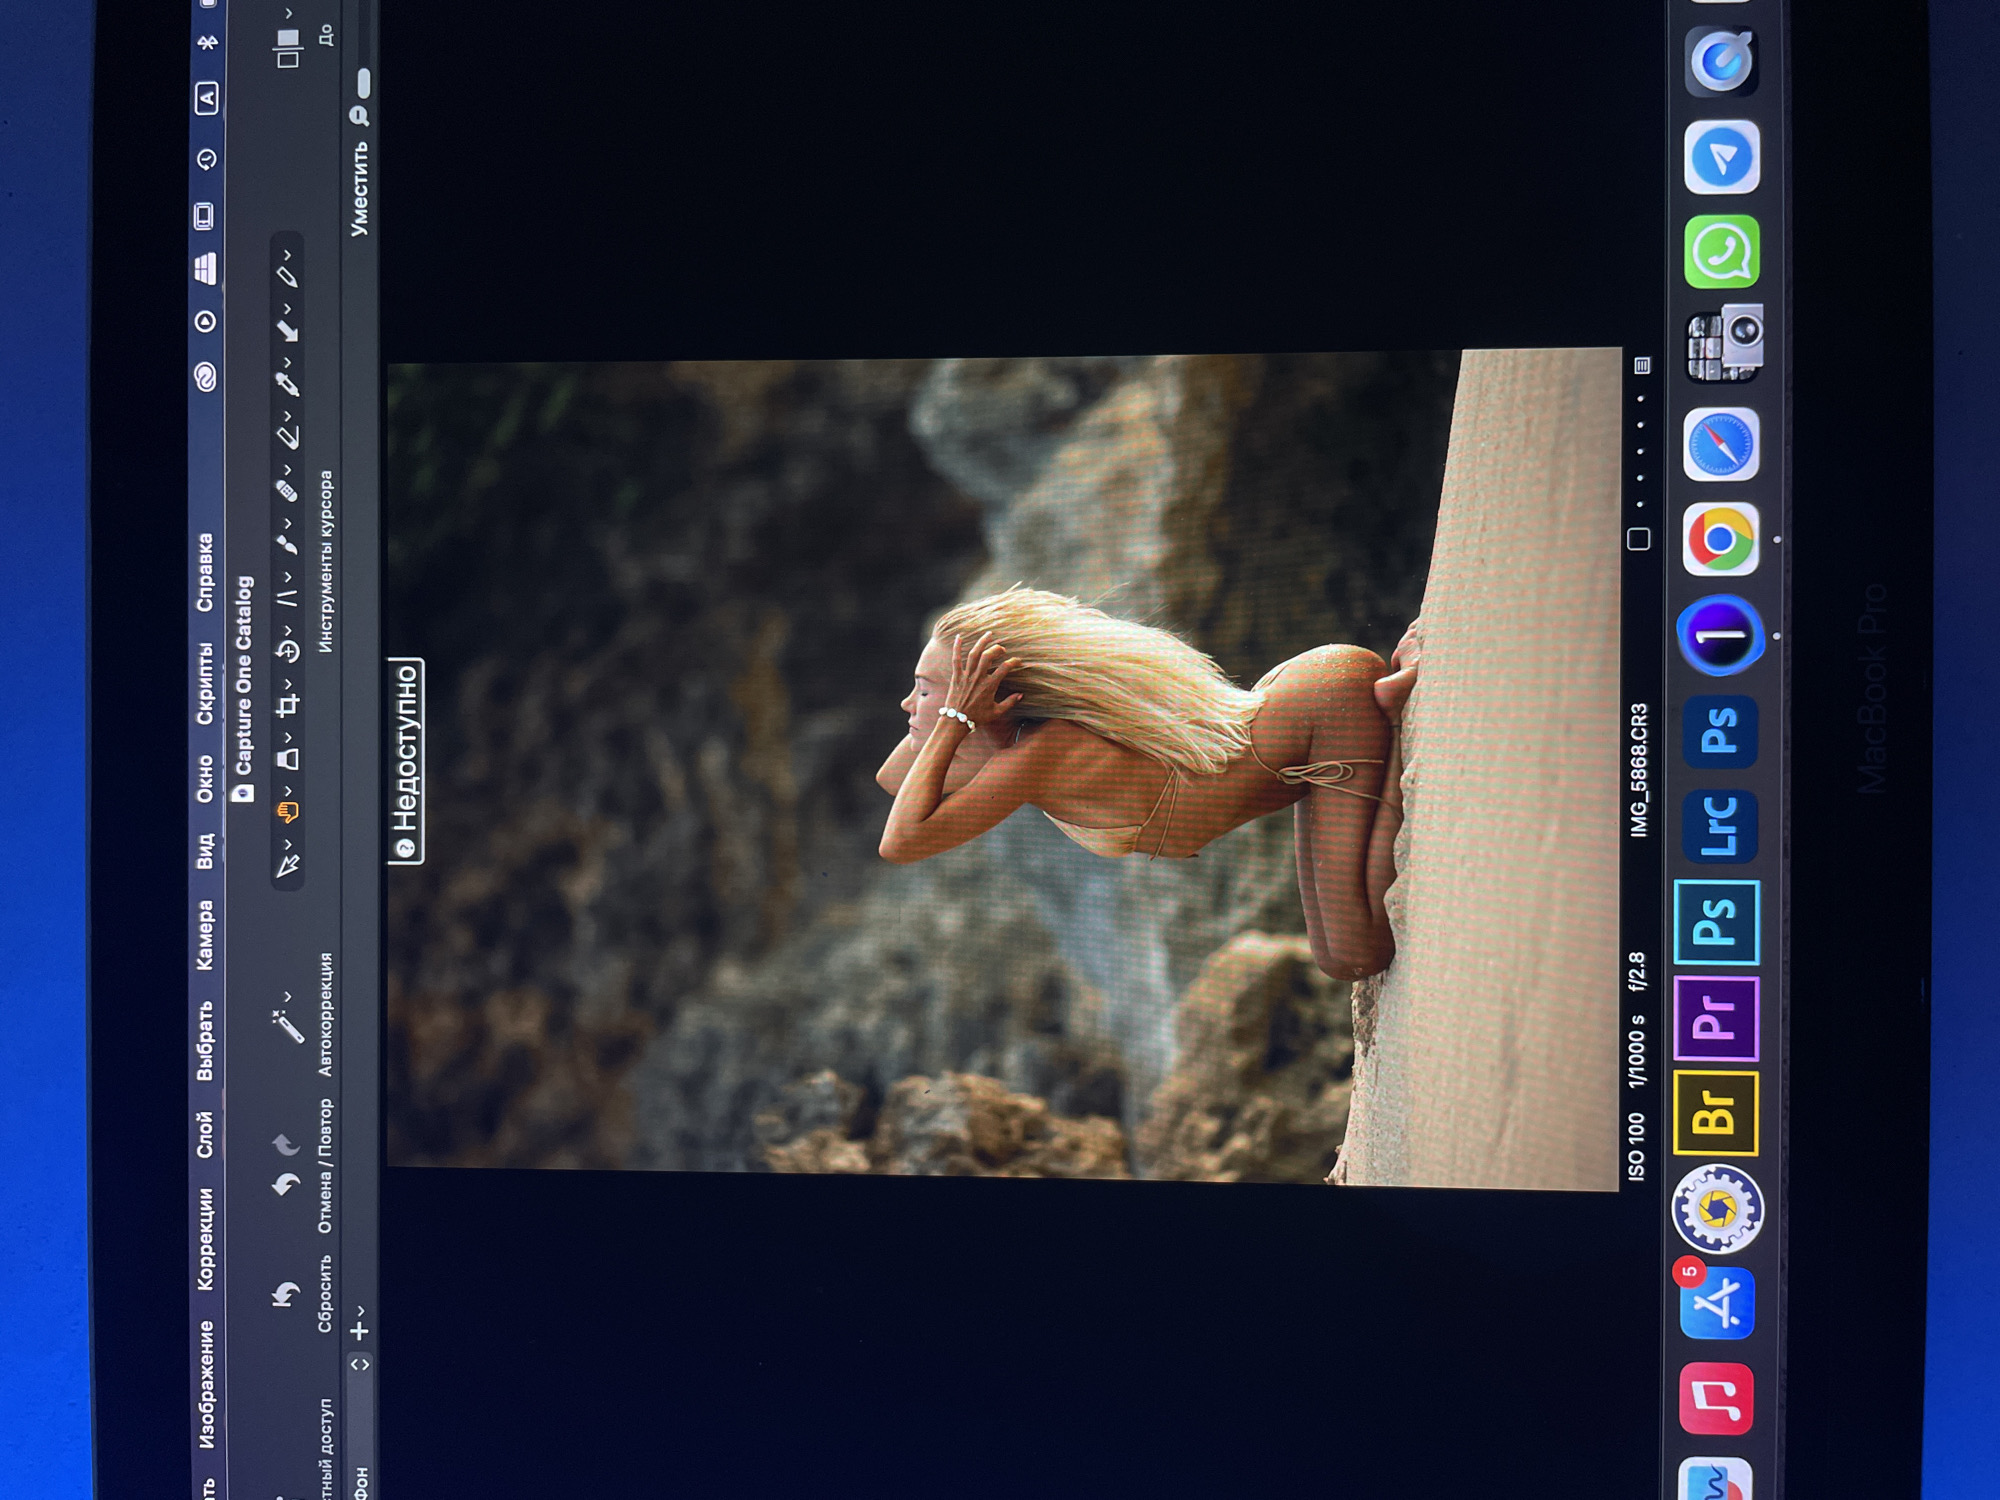
Task: Pick the Eraser mask tool
Action: 287,437
